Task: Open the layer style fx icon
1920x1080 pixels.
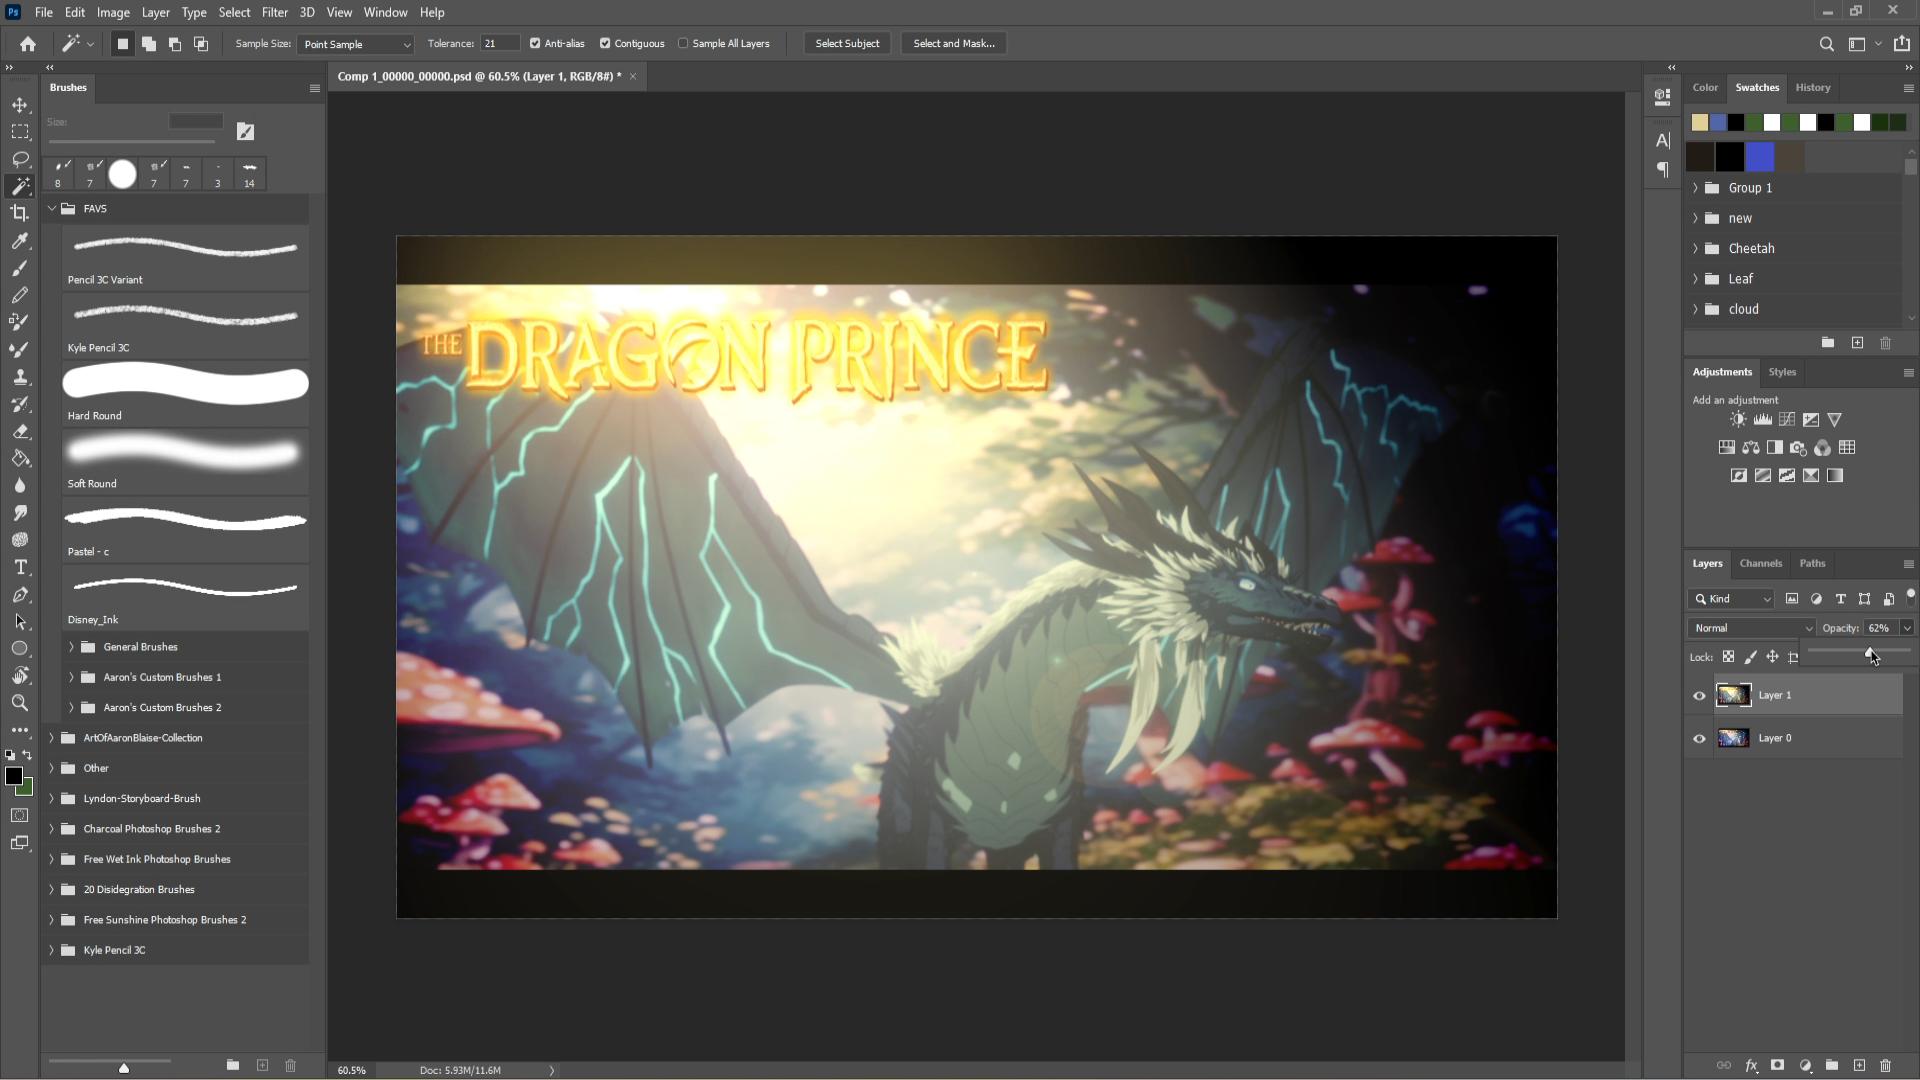Action: point(1752,1066)
